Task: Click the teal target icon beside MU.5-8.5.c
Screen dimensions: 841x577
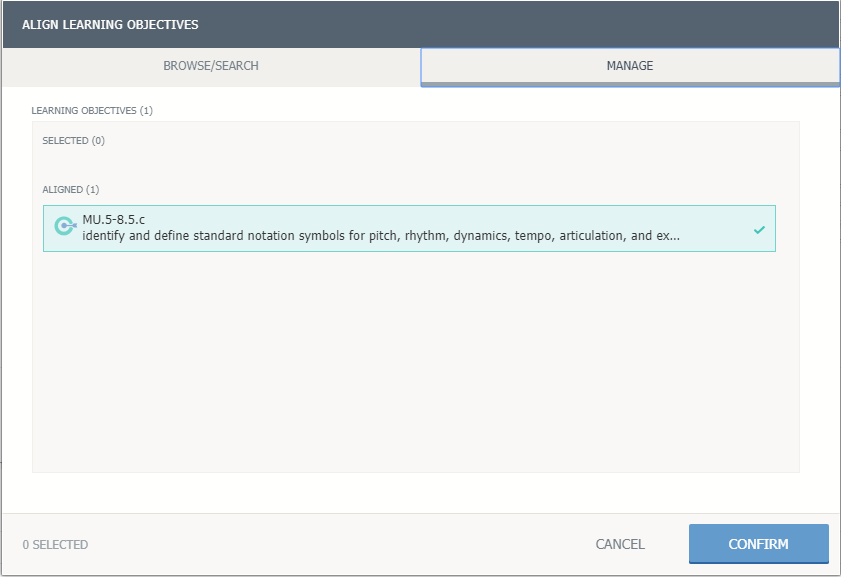Action: [64, 227]
